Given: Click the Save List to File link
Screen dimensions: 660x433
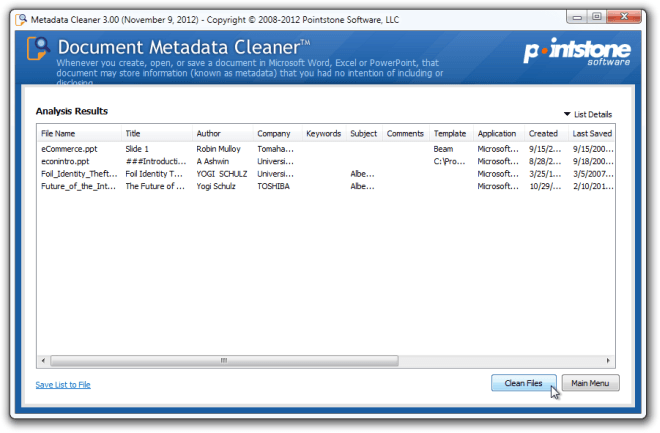Looking at the screenshot, I should (x=63, y=385).
